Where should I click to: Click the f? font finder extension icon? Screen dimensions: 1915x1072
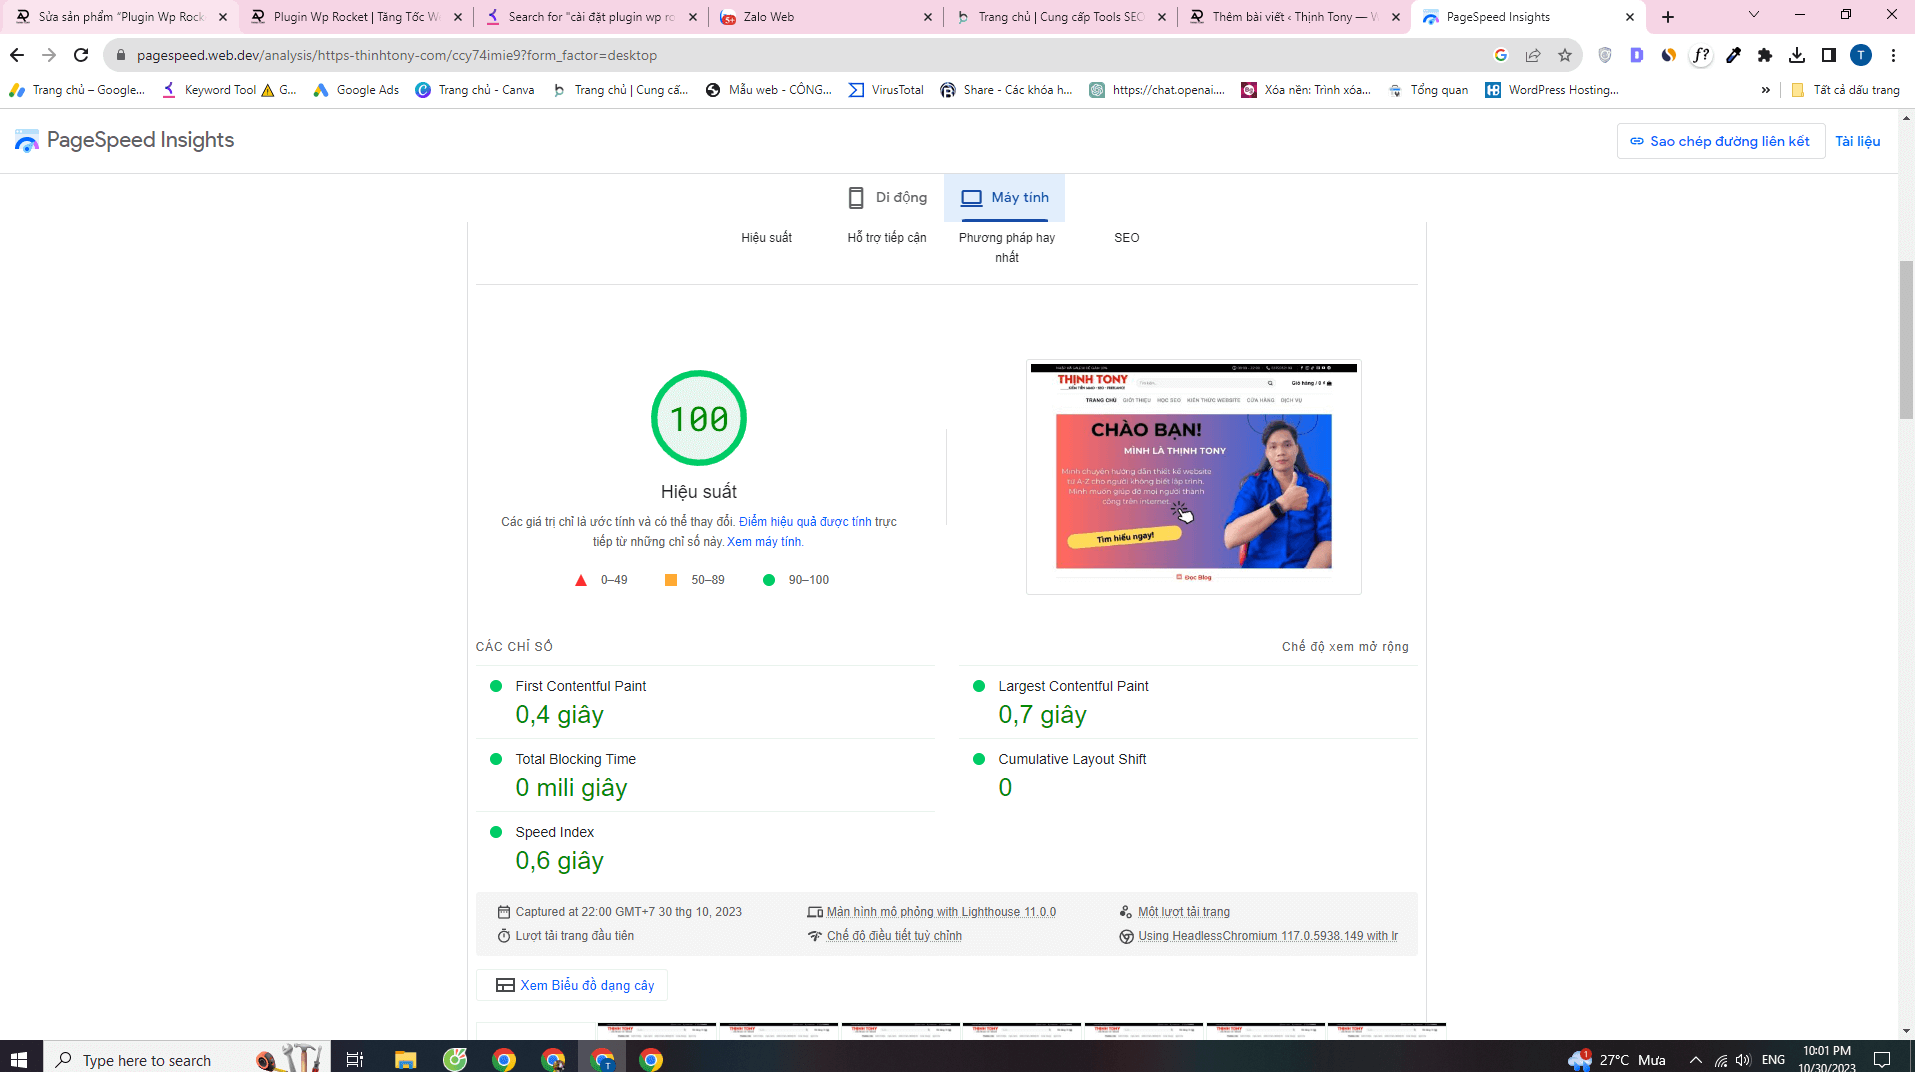[x=1701, y=55]
